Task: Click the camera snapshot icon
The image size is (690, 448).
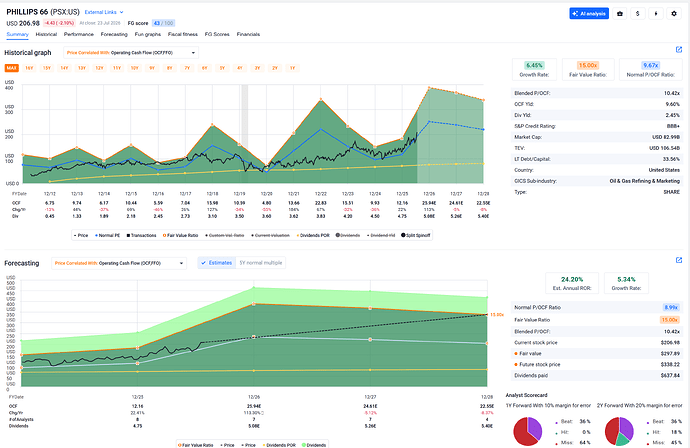Action: [x=620, y=14]
